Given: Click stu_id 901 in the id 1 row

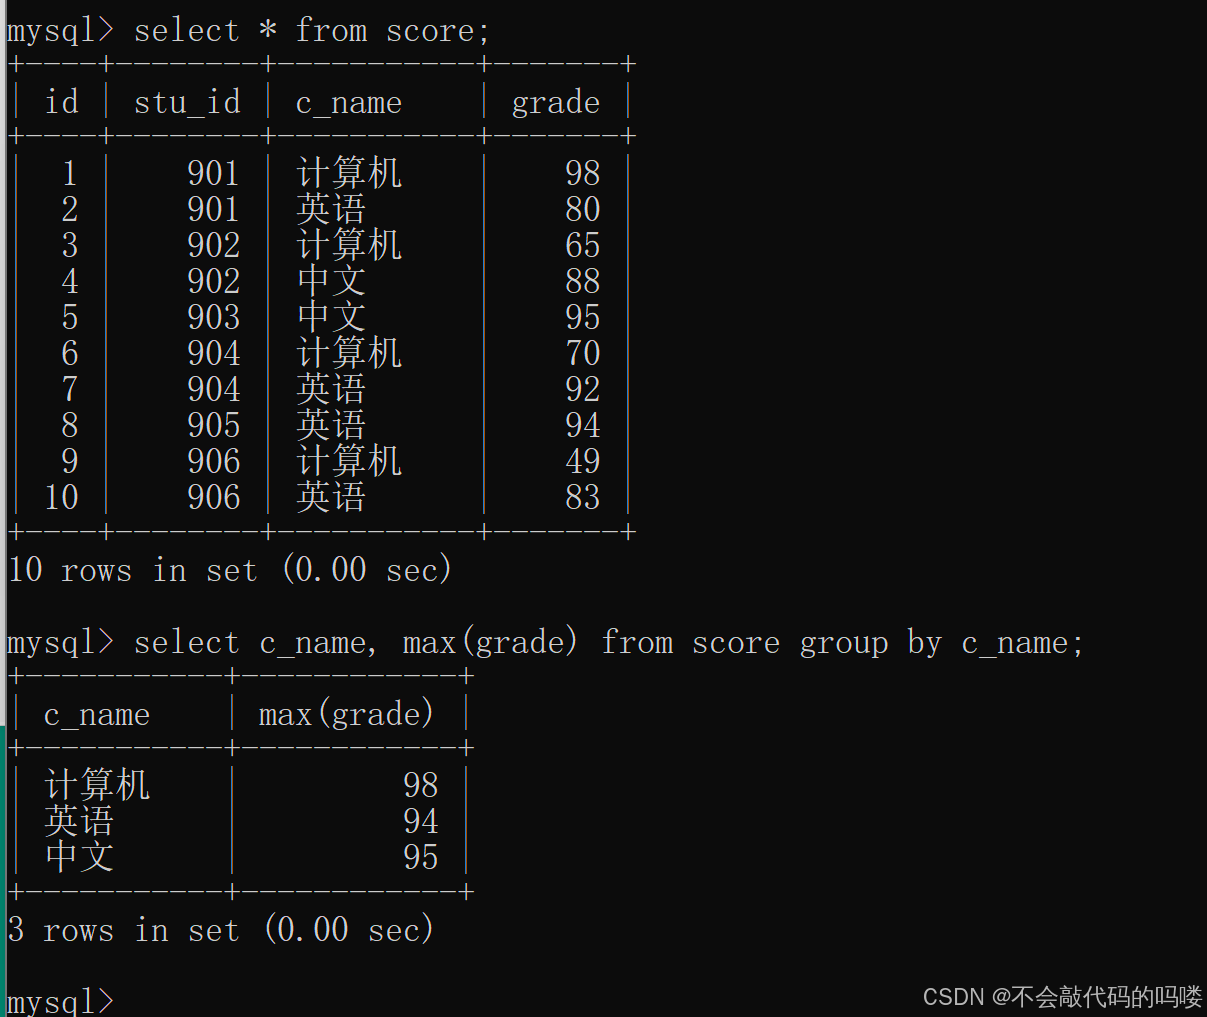Looking at the screenshot, I should (214, 173).
